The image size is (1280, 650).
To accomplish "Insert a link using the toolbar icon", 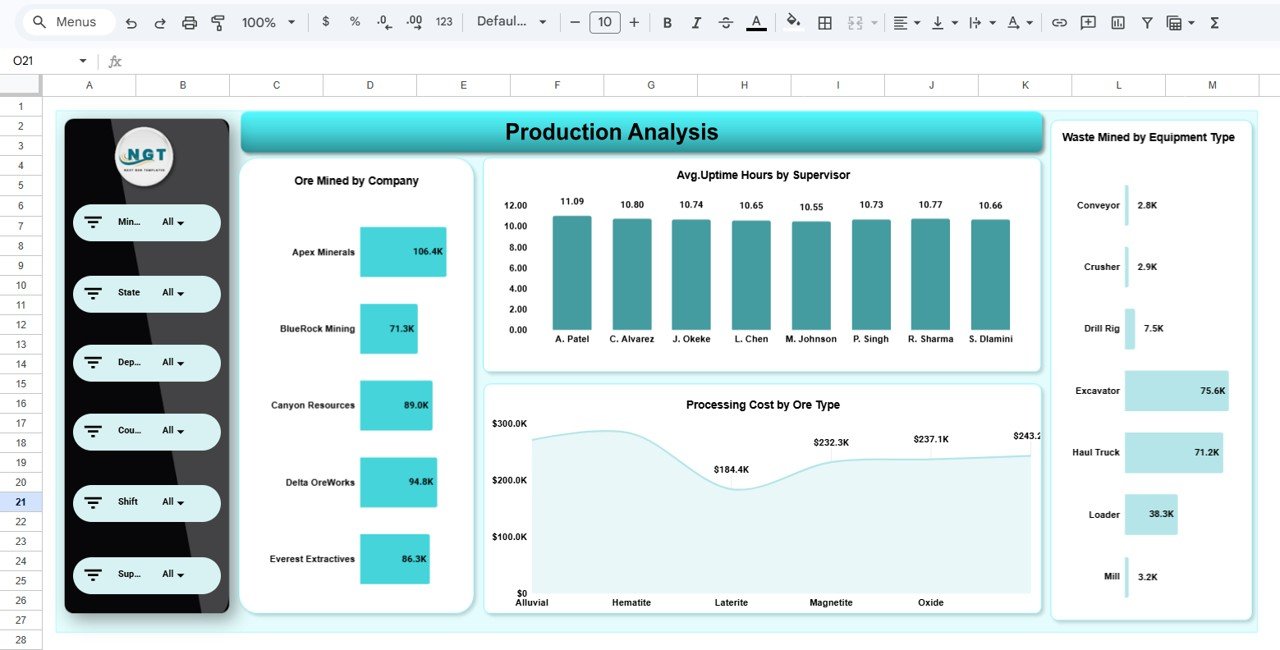I will pos(1058,22).
